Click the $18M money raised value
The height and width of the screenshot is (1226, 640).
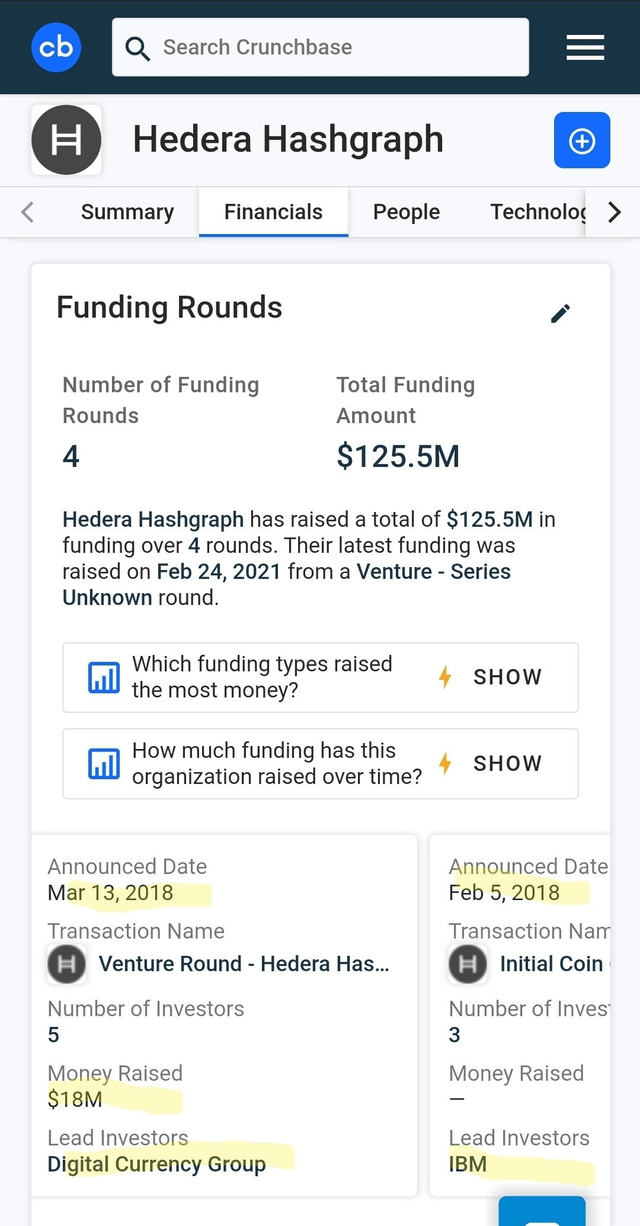(x=75, y=1099)
